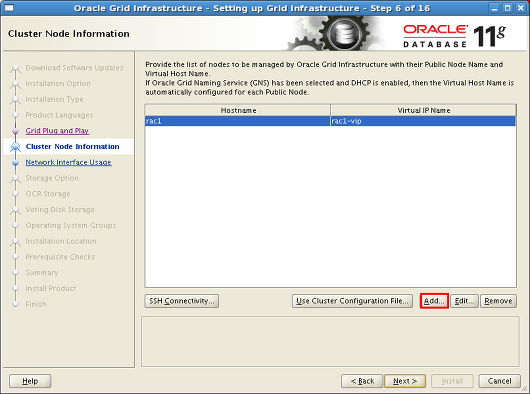The image size is (530, 394).
Task: Click the empty message area below buttons
Action: 330,342
